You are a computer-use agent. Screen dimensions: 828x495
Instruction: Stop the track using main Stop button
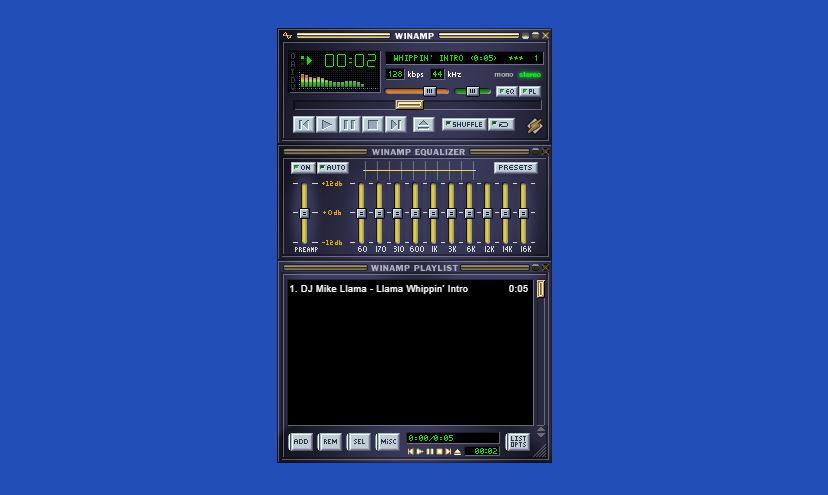(372, 124)
